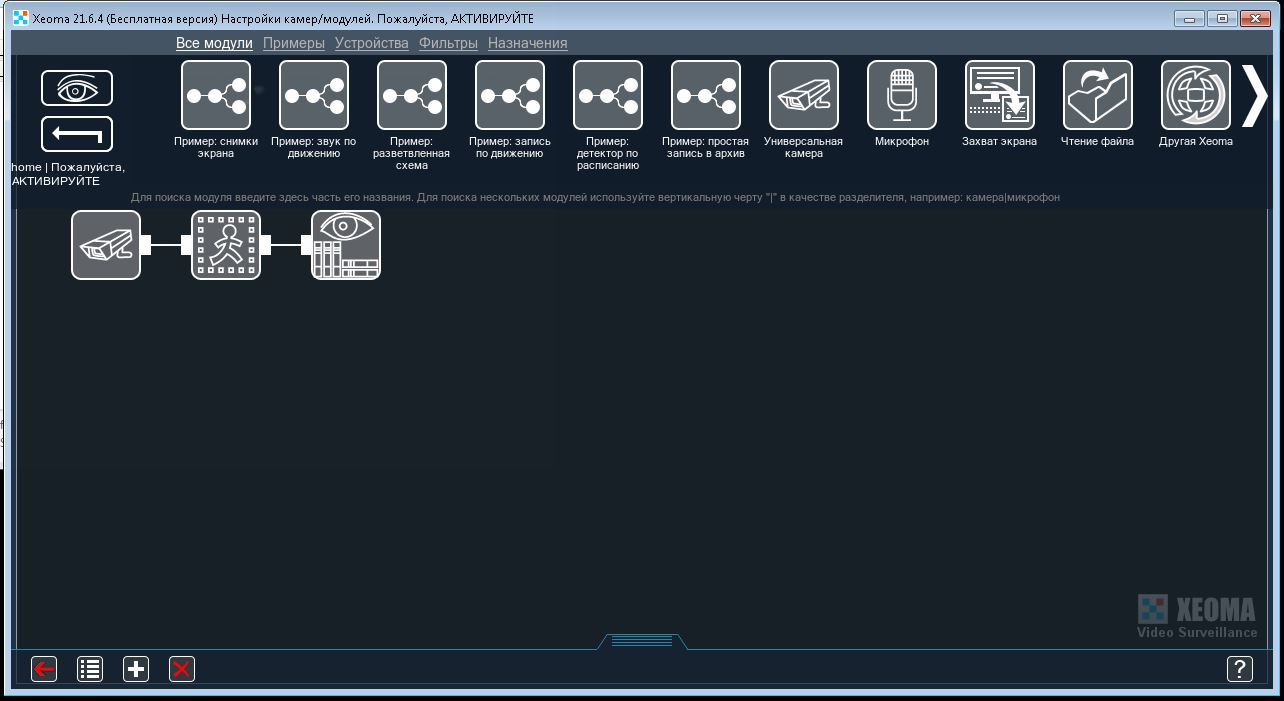Select 'Пример: простая запись в архив'
This screenshot has height=701, width=1284.
coord(706,95)
